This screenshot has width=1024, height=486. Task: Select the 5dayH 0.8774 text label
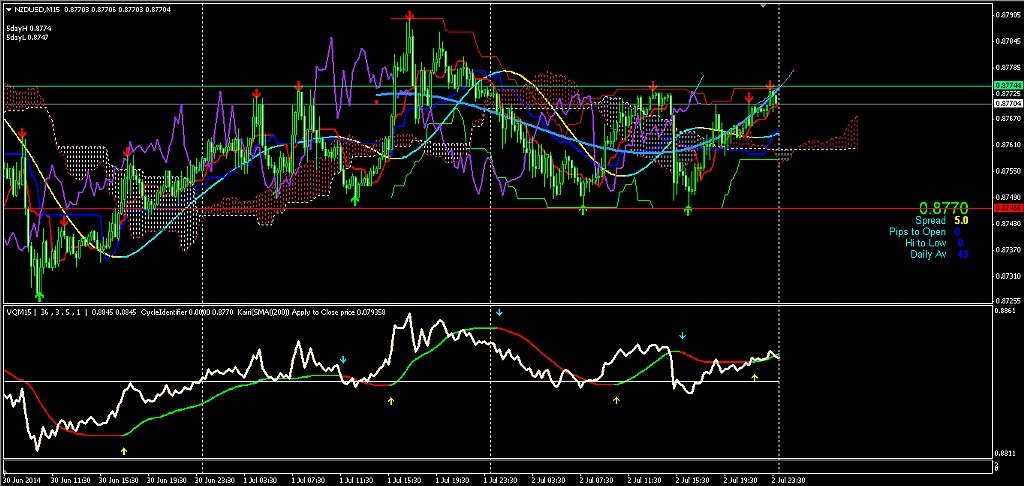coord(29,29)
